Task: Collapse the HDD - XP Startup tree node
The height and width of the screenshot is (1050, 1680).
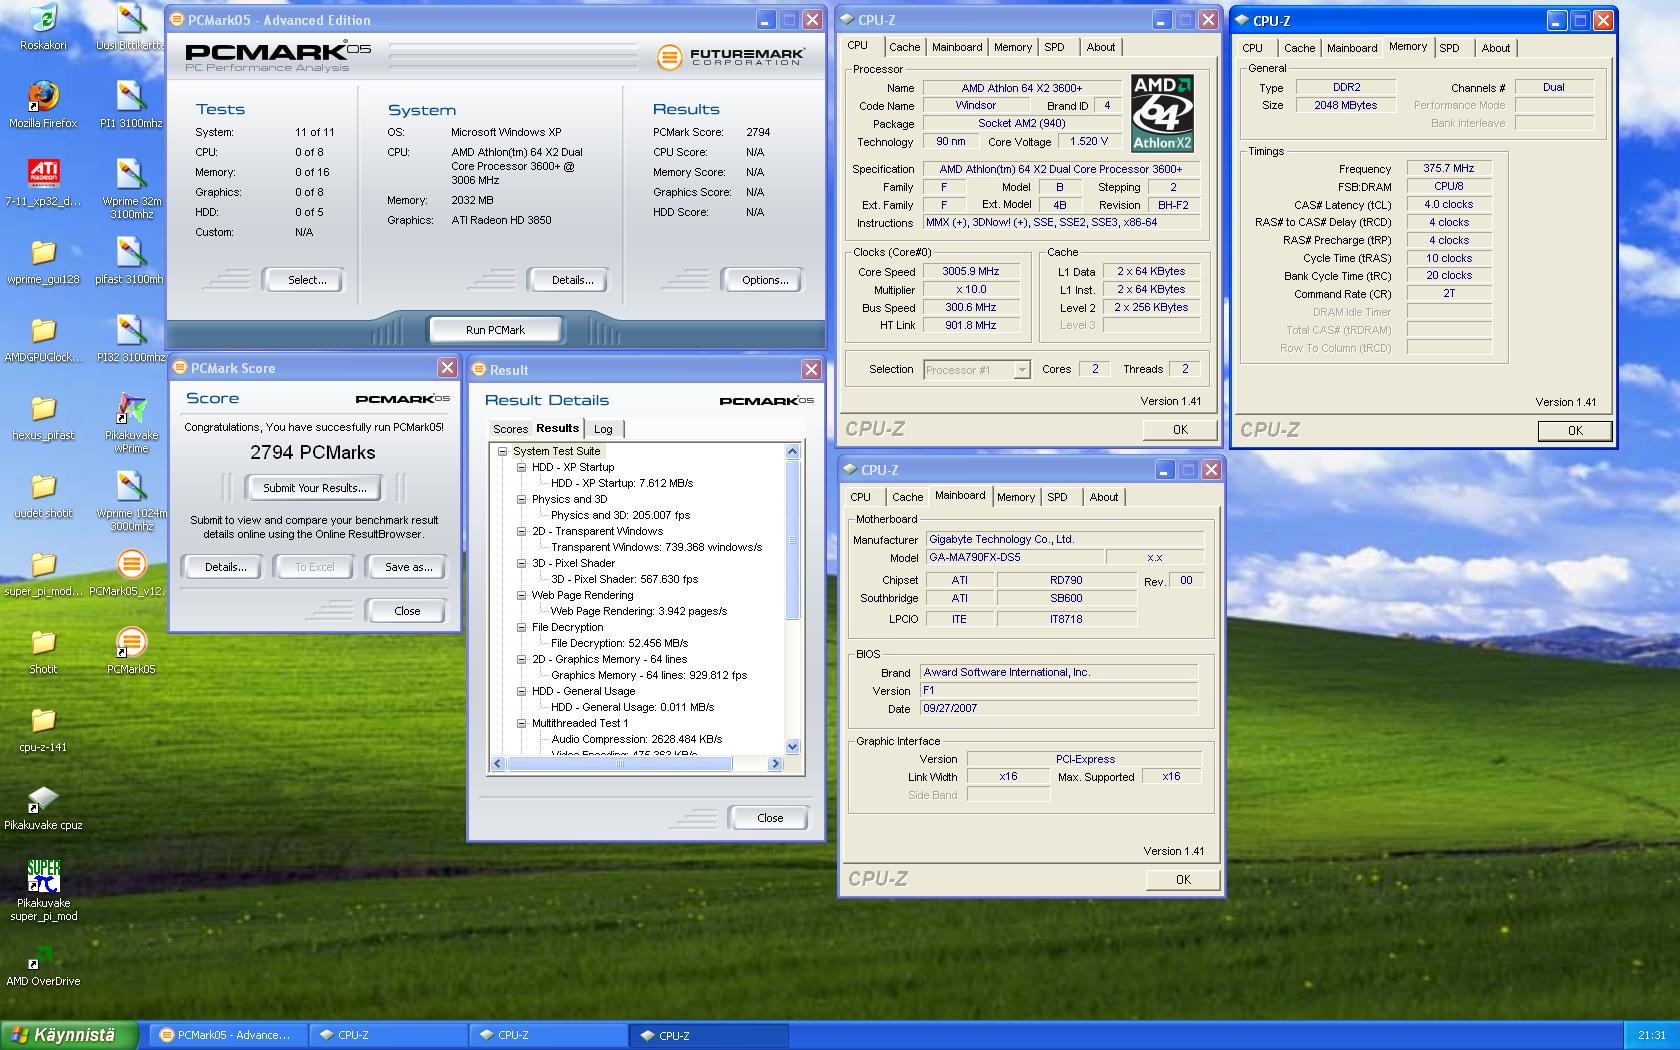Action: 521,467
